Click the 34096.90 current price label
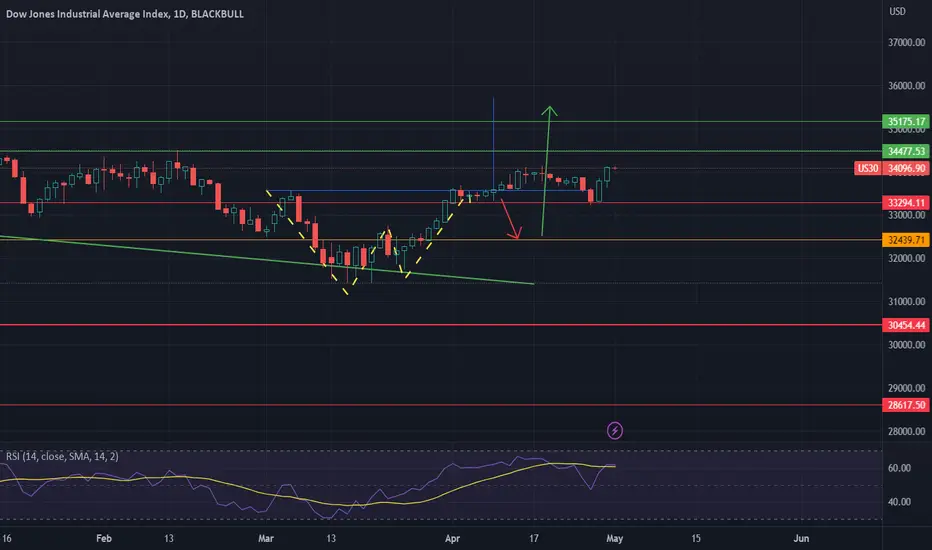 (906, 168)
